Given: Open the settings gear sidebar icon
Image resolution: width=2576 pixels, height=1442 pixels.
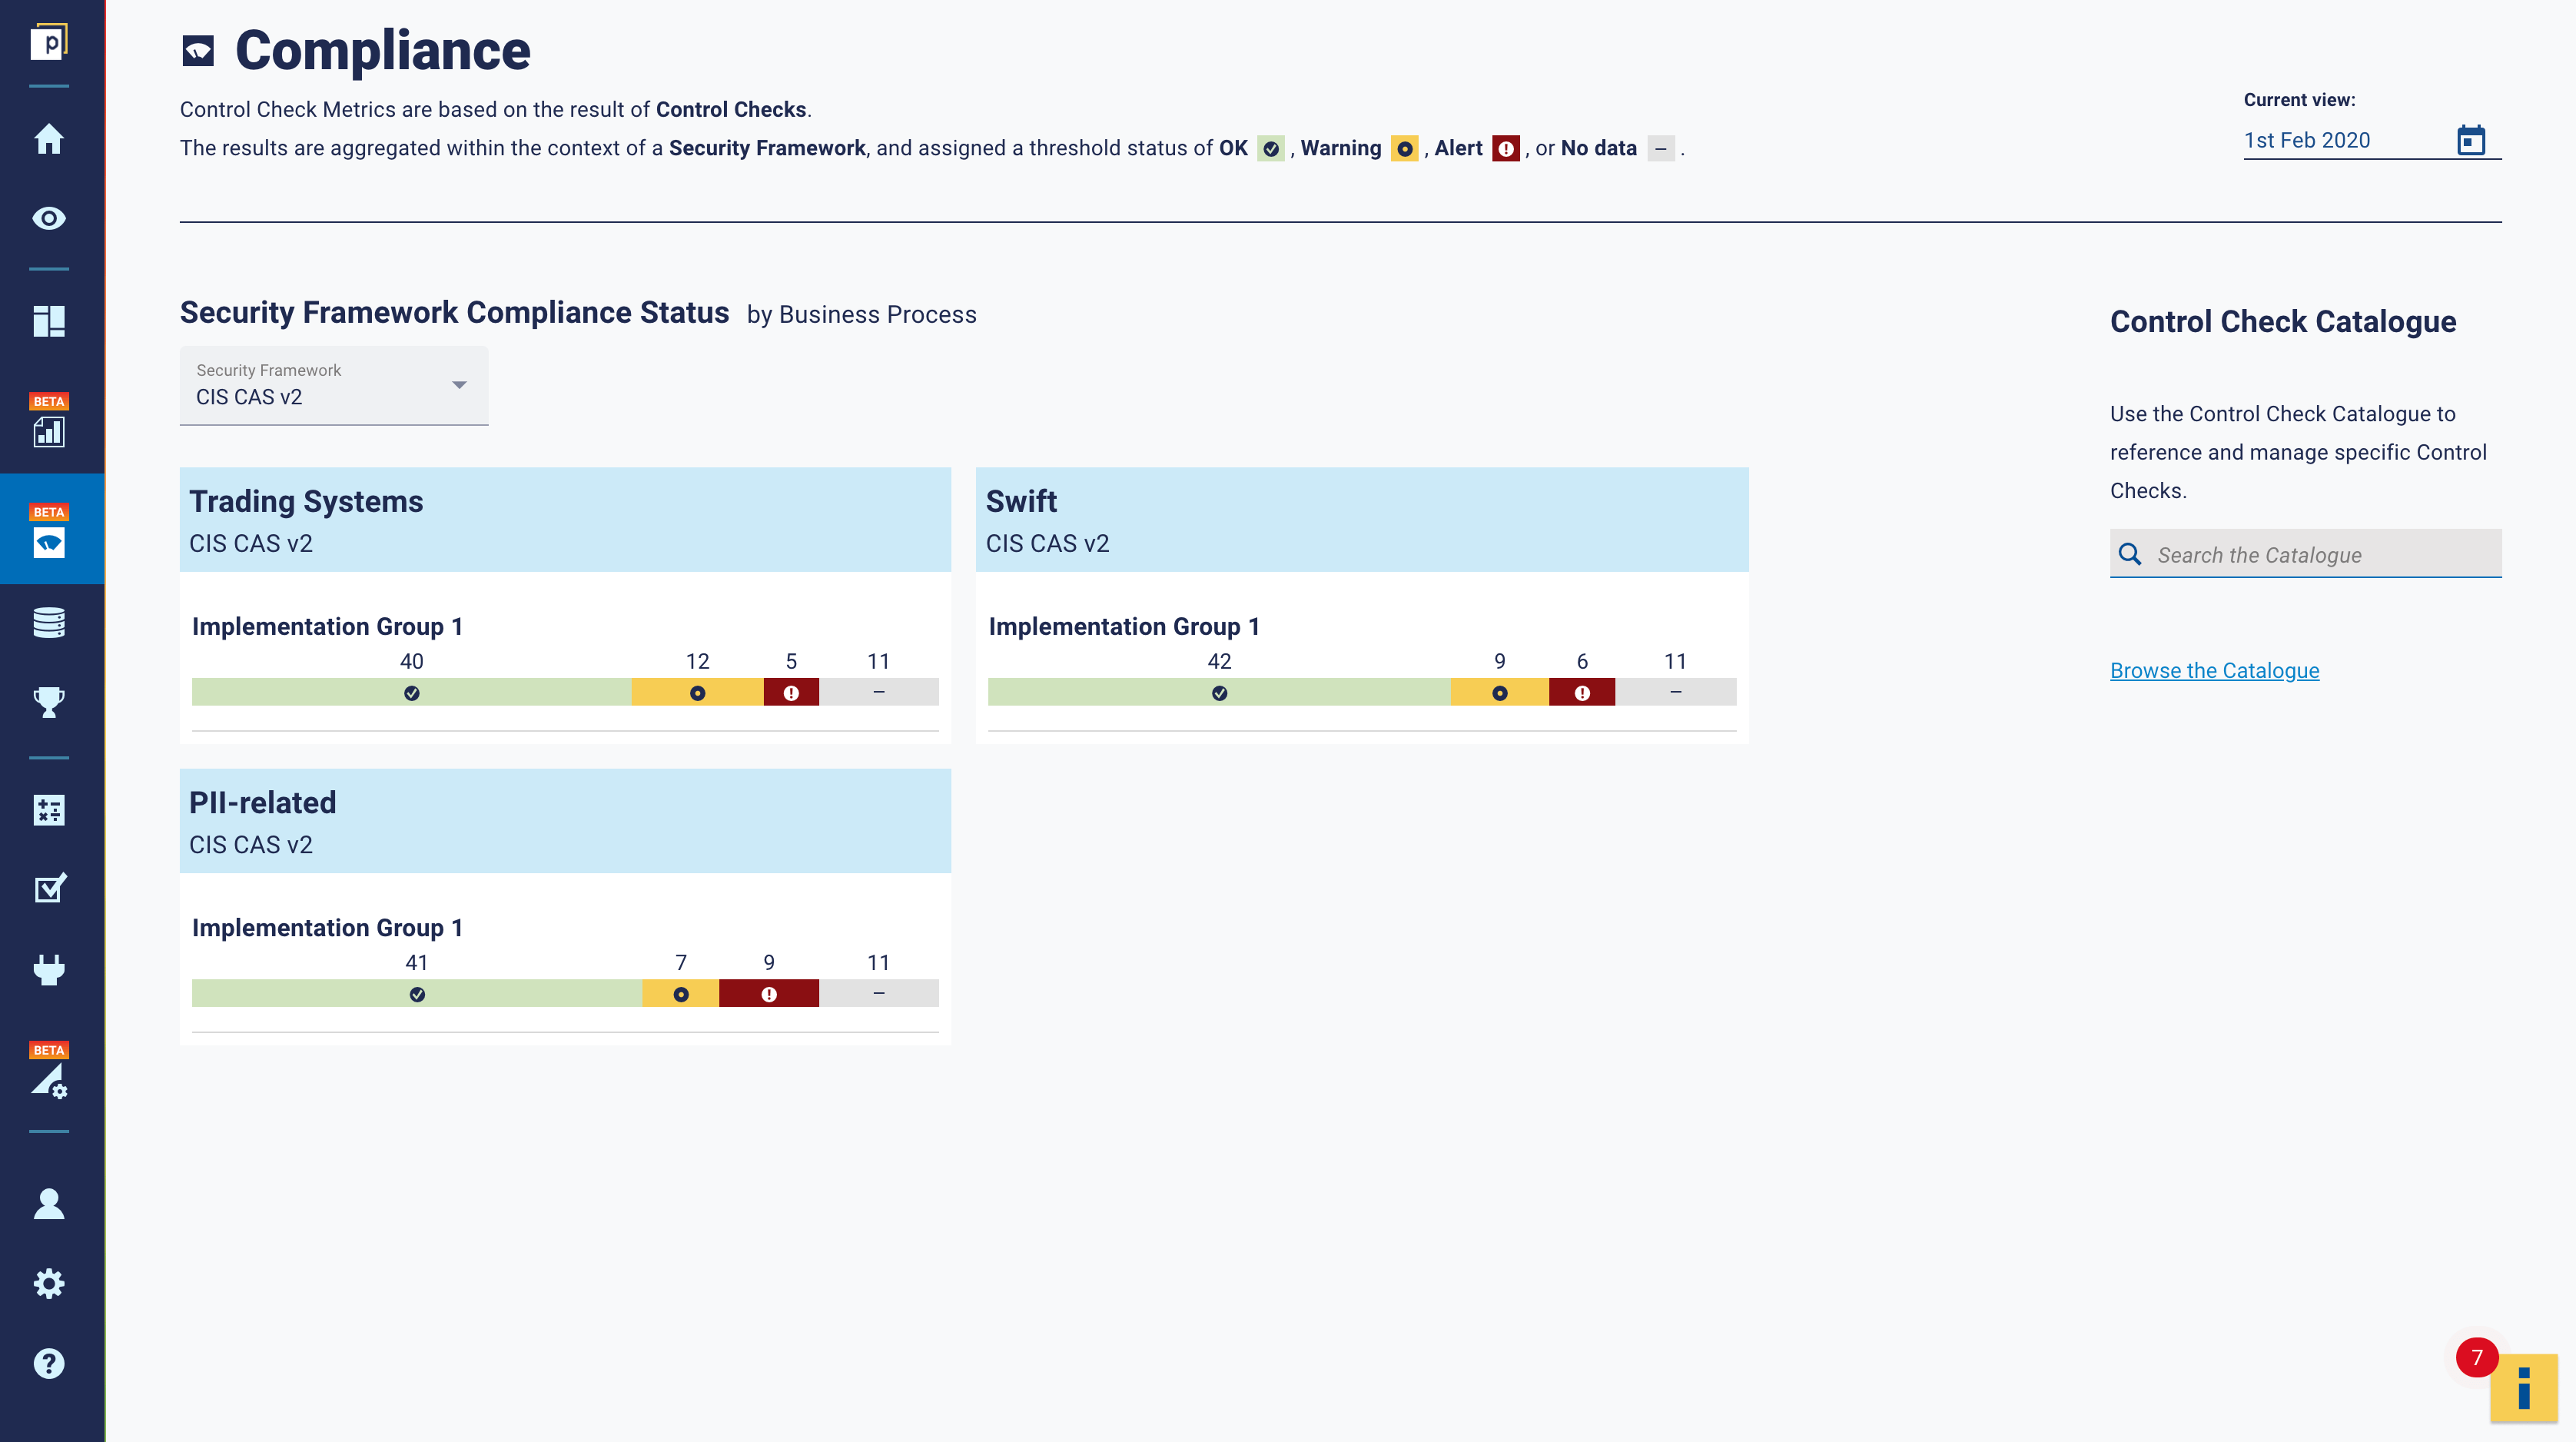Looking at the screenshot, I should click(x=49, y=1283).
